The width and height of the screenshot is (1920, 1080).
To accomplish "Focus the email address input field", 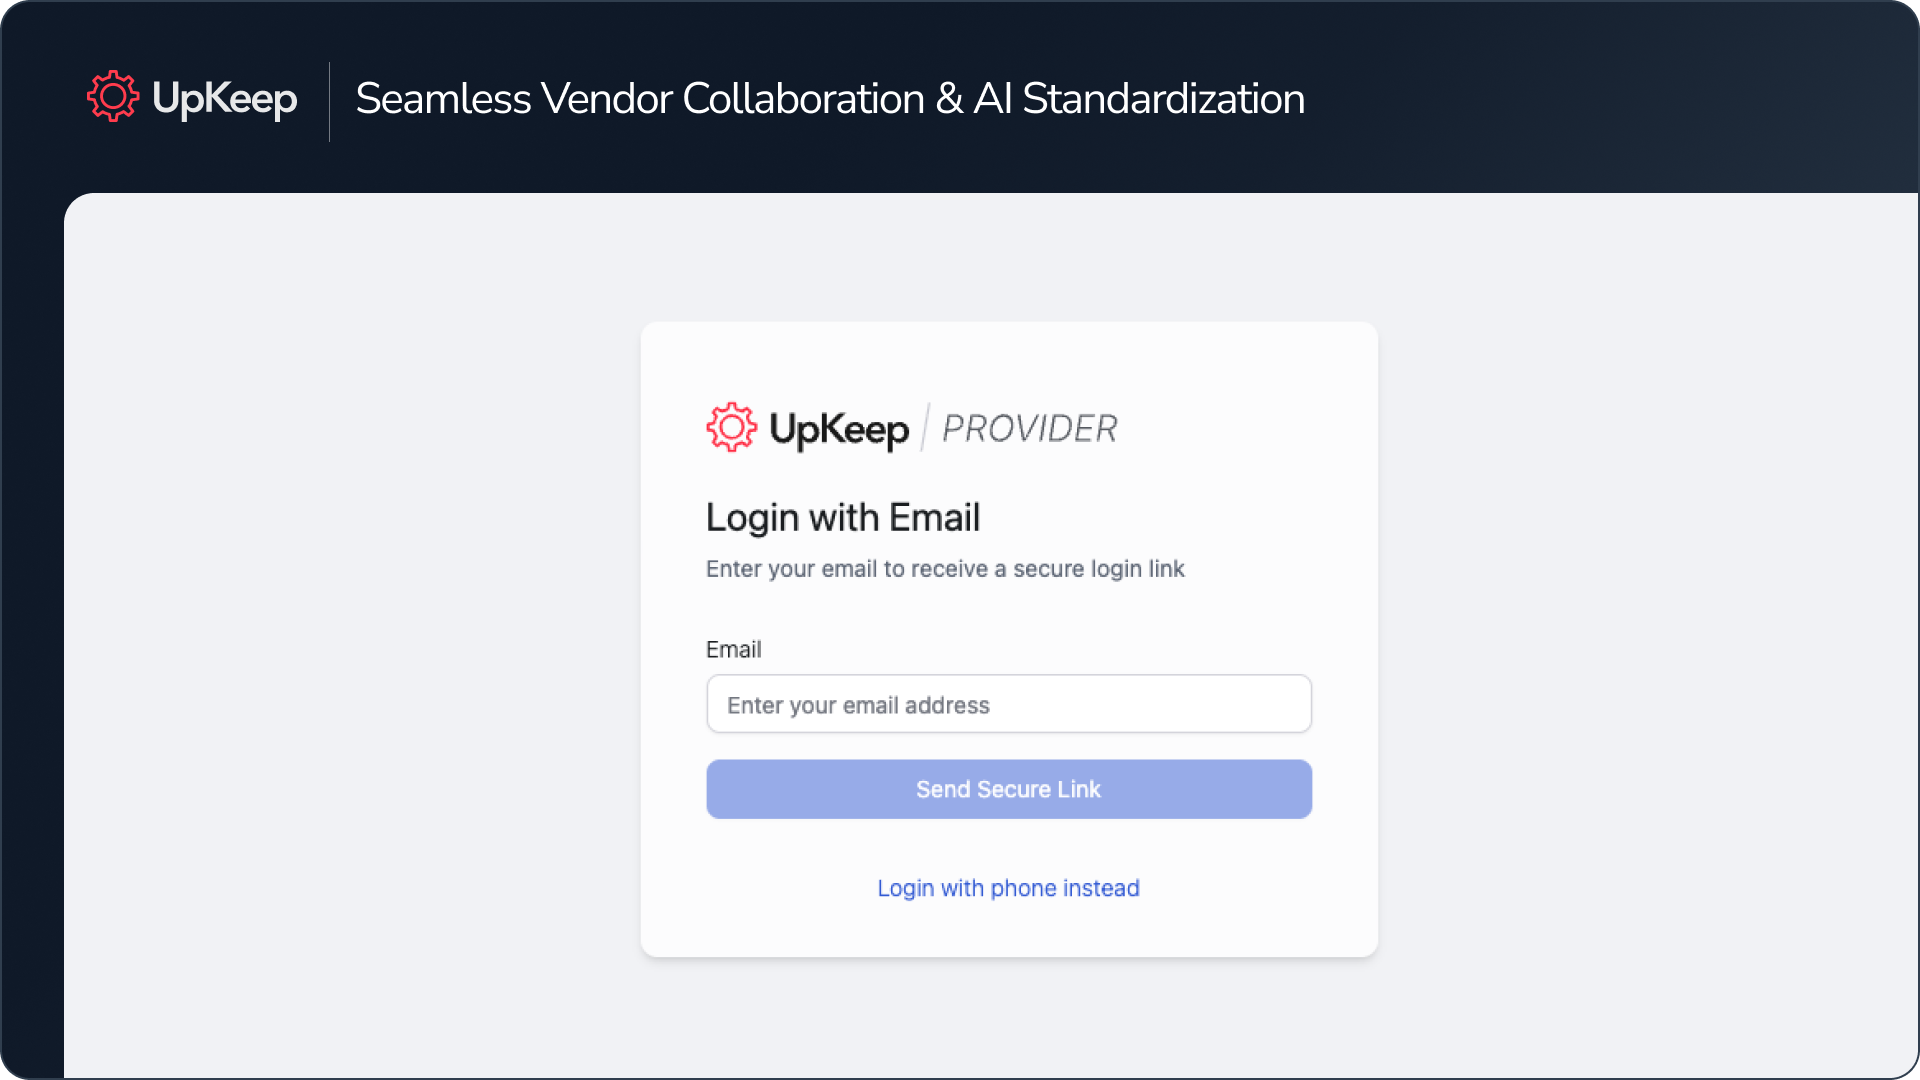I will [1008, 704].
